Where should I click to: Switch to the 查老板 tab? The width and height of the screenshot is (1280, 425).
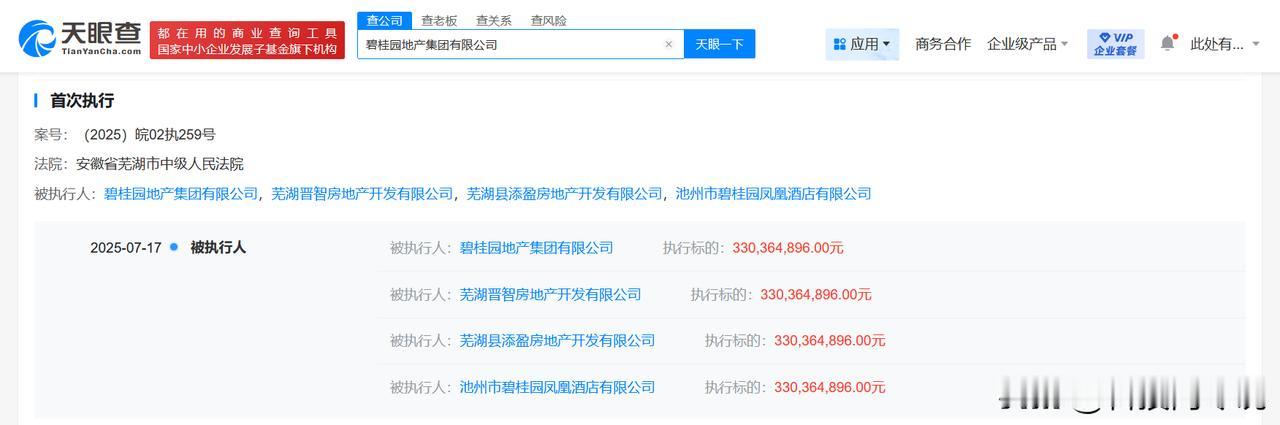[439, 20]
